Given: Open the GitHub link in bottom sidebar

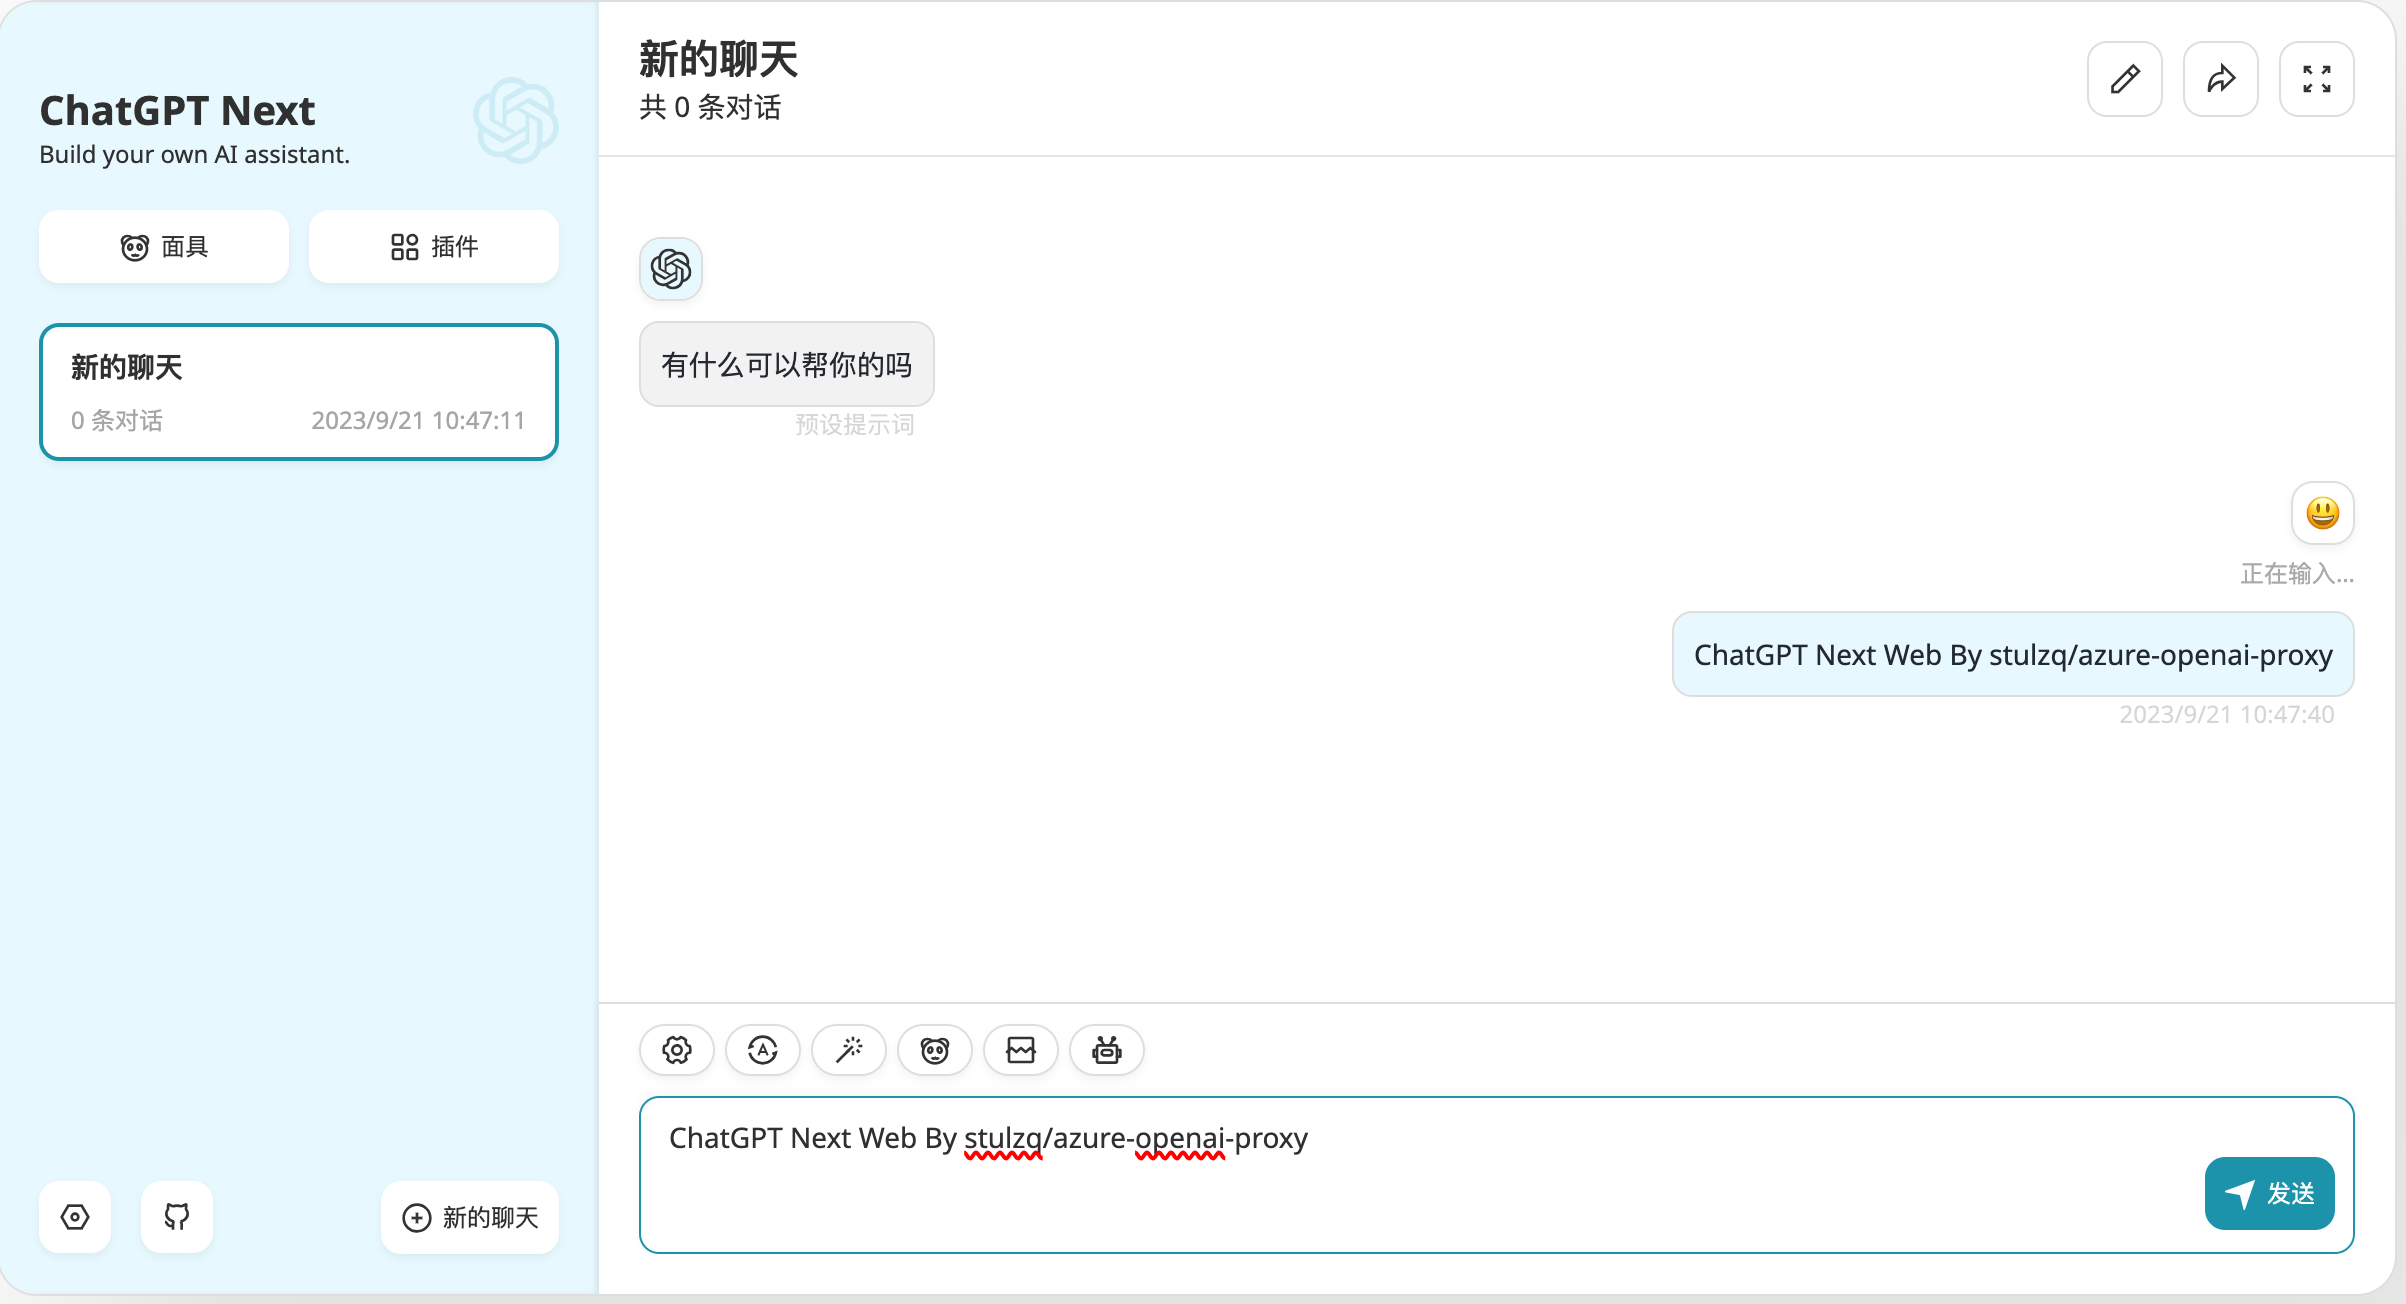Looking at the screenshot, I should tap(176, 1217).
